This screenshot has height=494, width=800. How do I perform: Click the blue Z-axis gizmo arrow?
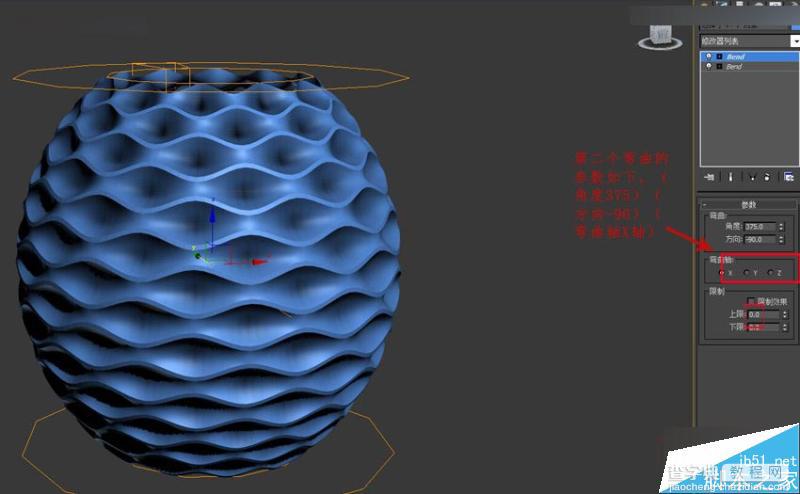[x=212, y=218]
